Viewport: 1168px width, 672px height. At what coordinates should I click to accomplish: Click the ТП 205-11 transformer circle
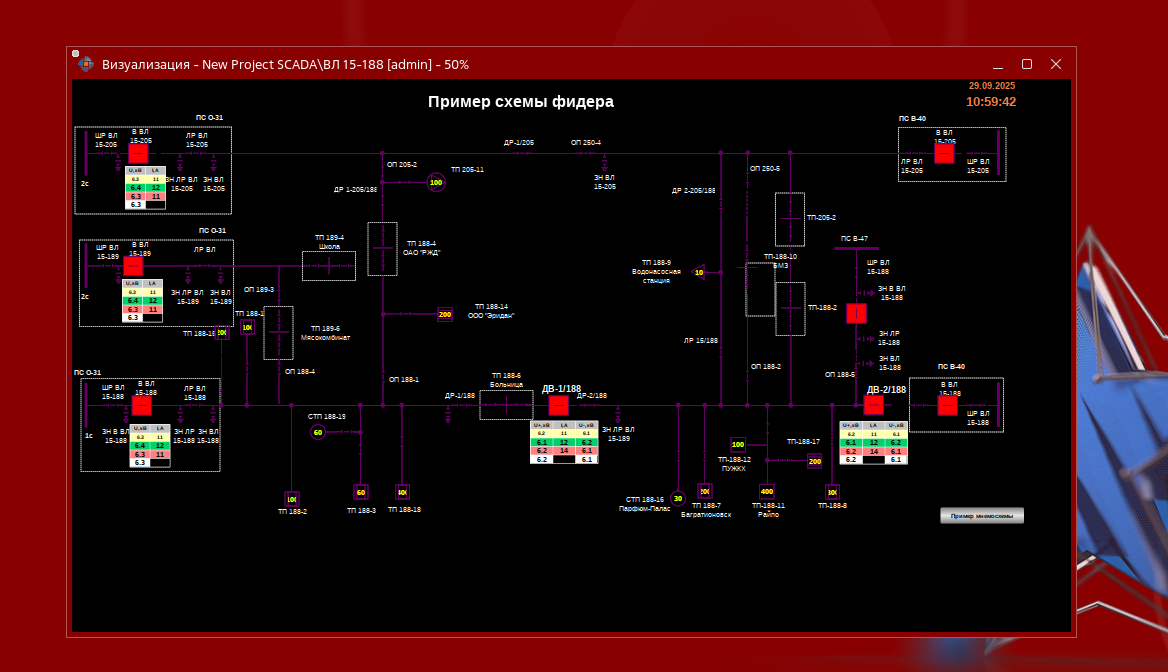(x=435, y=182)
